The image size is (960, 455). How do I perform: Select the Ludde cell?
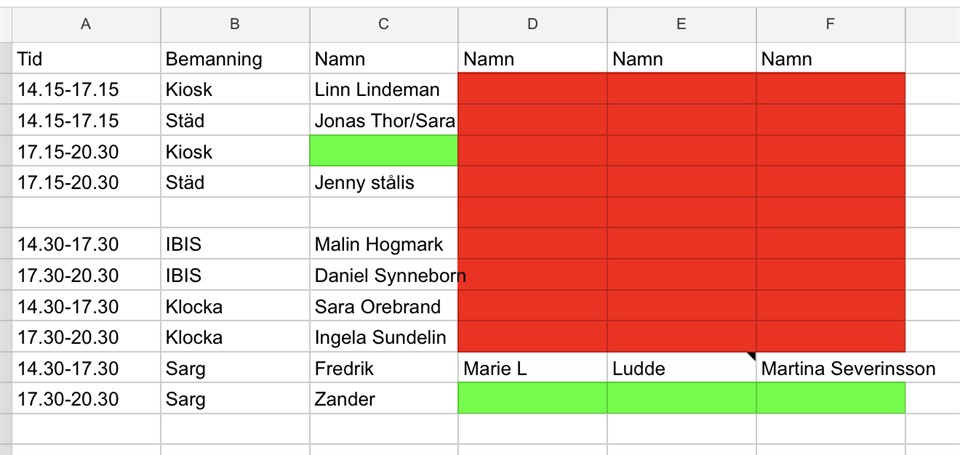[681, 368]
